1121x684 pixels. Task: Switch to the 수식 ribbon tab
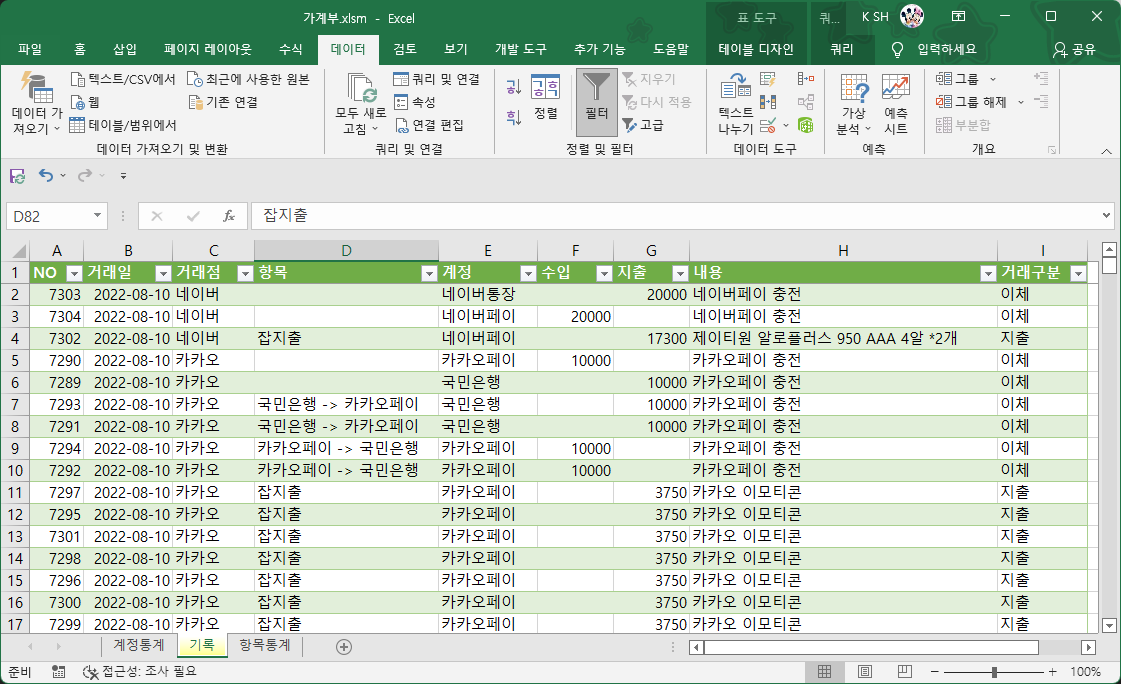point(291,49)
